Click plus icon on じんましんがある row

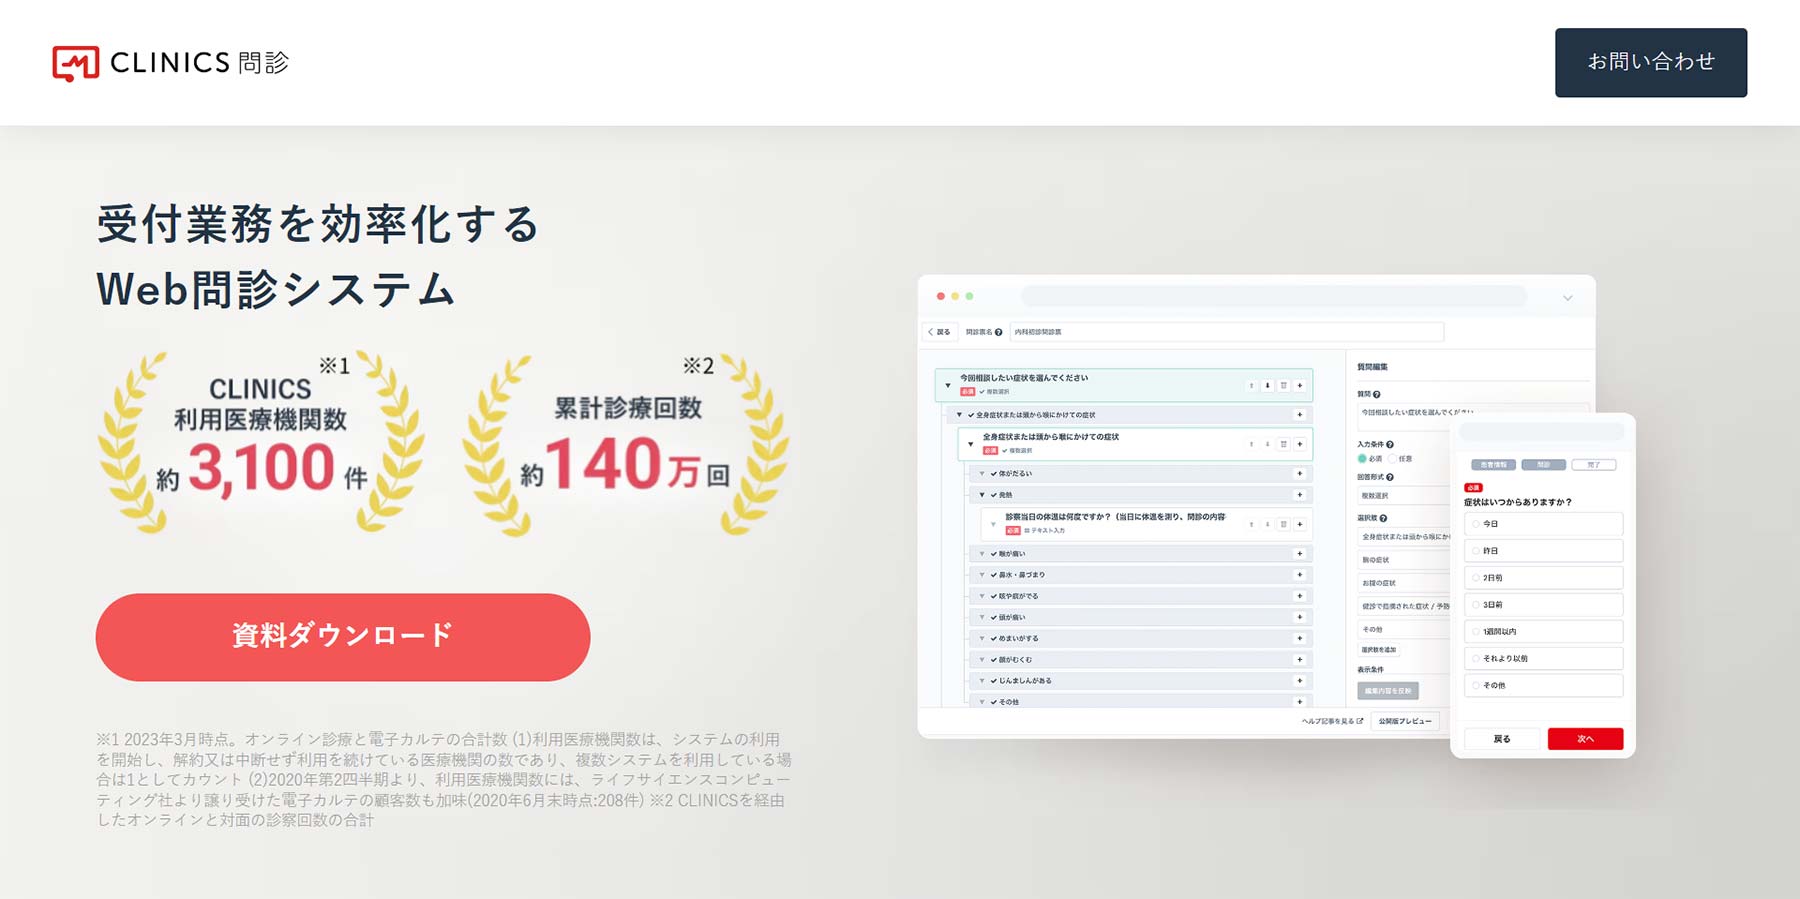pyautogui.click(x=1300, y=681)
